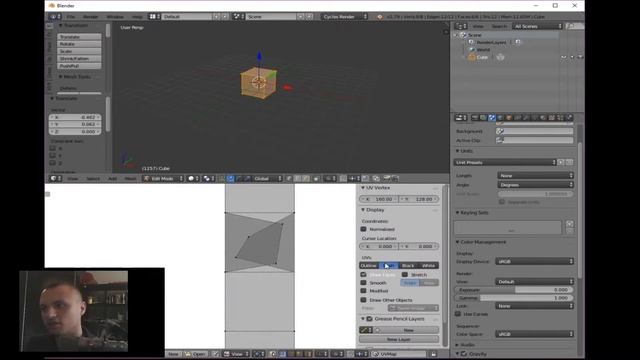Toggle Cube visibility eye in outliner
This screenshot has height=360, width=640.
563,57
